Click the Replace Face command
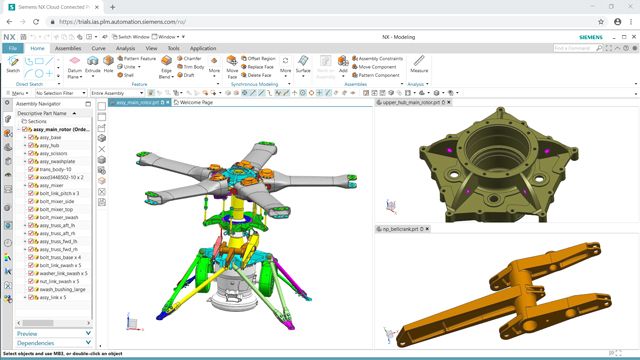Screen dimensions: 640x360 pos(257,67)
